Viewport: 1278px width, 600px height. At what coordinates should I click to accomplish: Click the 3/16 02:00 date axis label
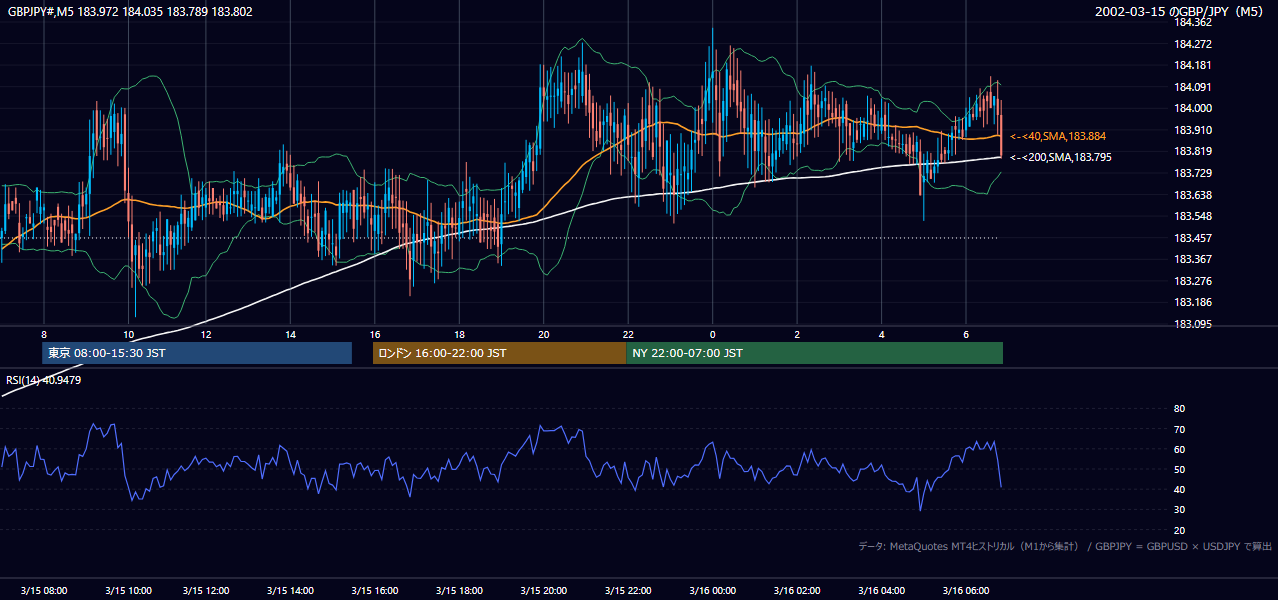[x=796, y=591]
